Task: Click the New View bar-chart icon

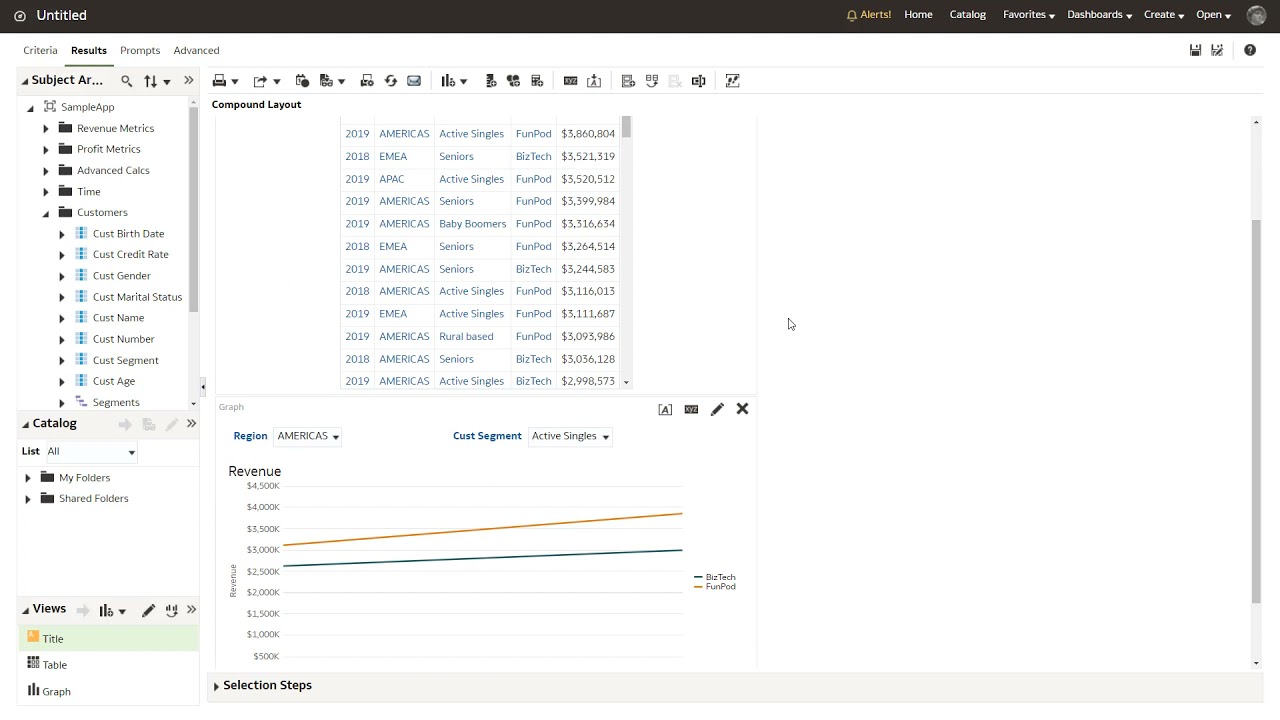Action: (x=448, y=81)
